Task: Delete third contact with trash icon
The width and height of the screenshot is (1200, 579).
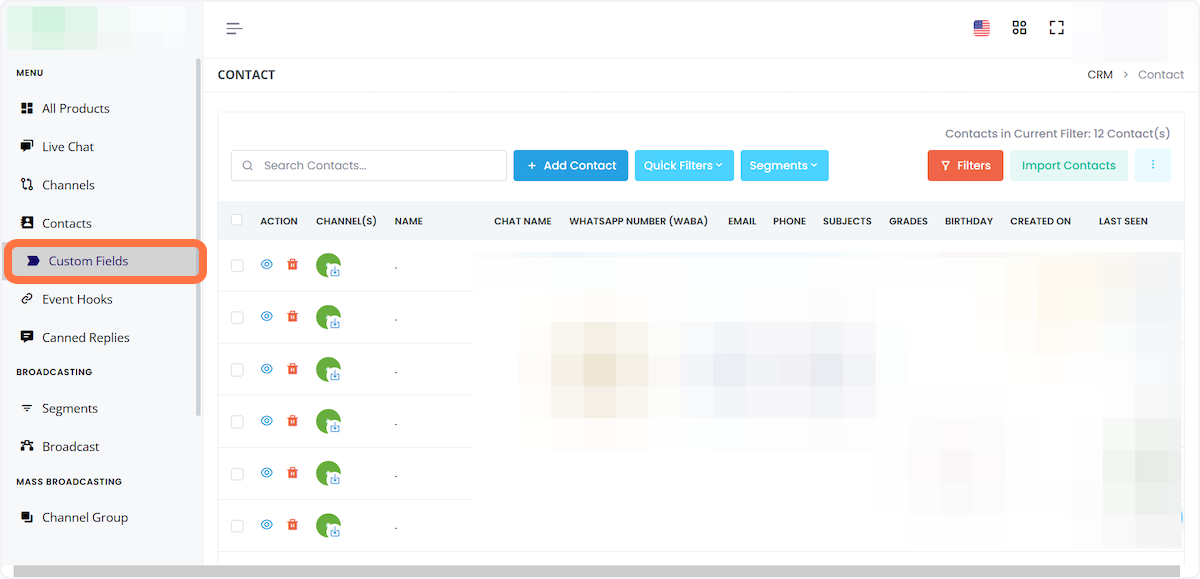Action: pos(293,368)
